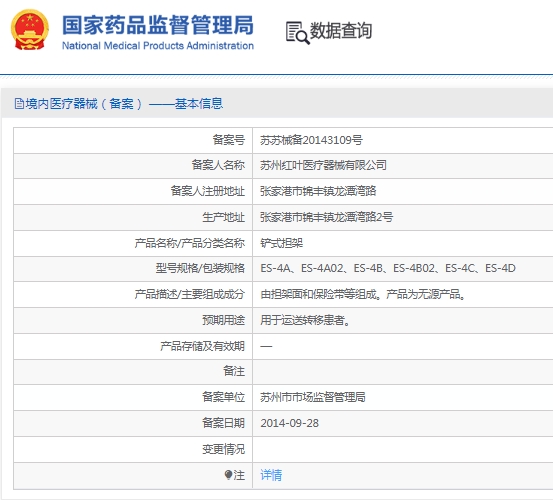This screenshot has width=553, height=500.
Task: Select the 备案人注册地址 label
Action: 207,191
